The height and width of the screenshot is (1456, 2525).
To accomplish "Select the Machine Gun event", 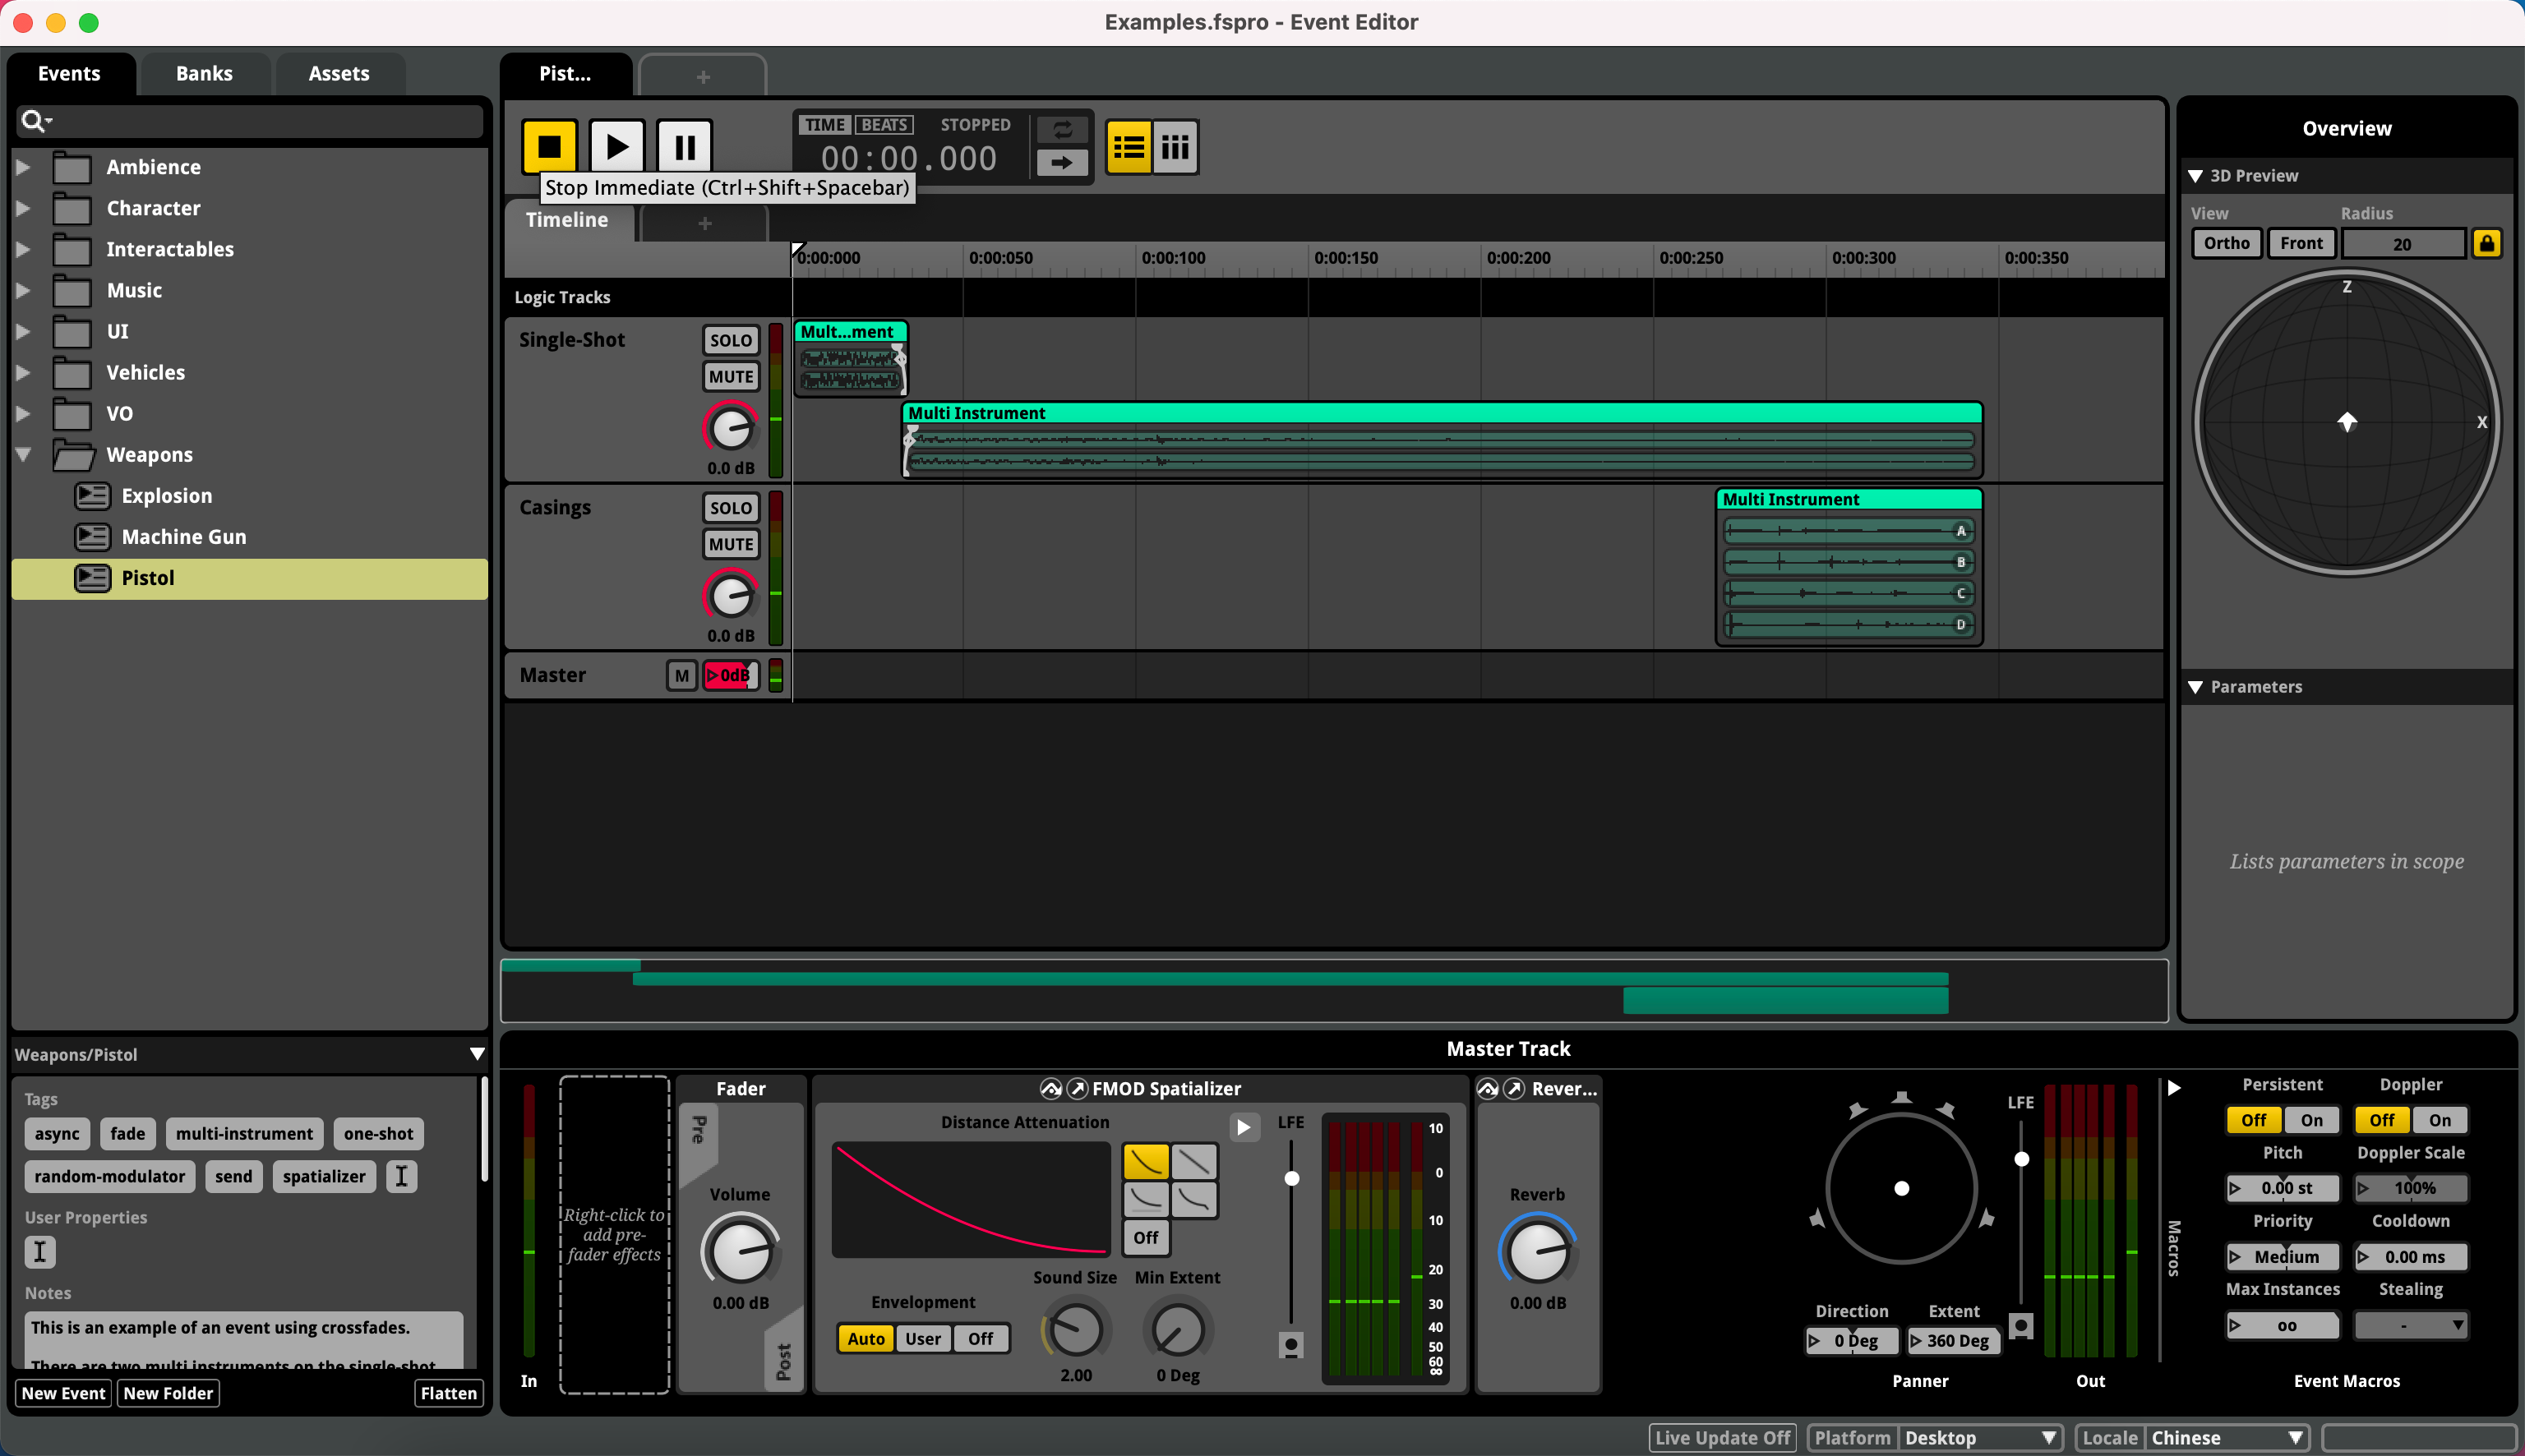I will pos(184,536).
